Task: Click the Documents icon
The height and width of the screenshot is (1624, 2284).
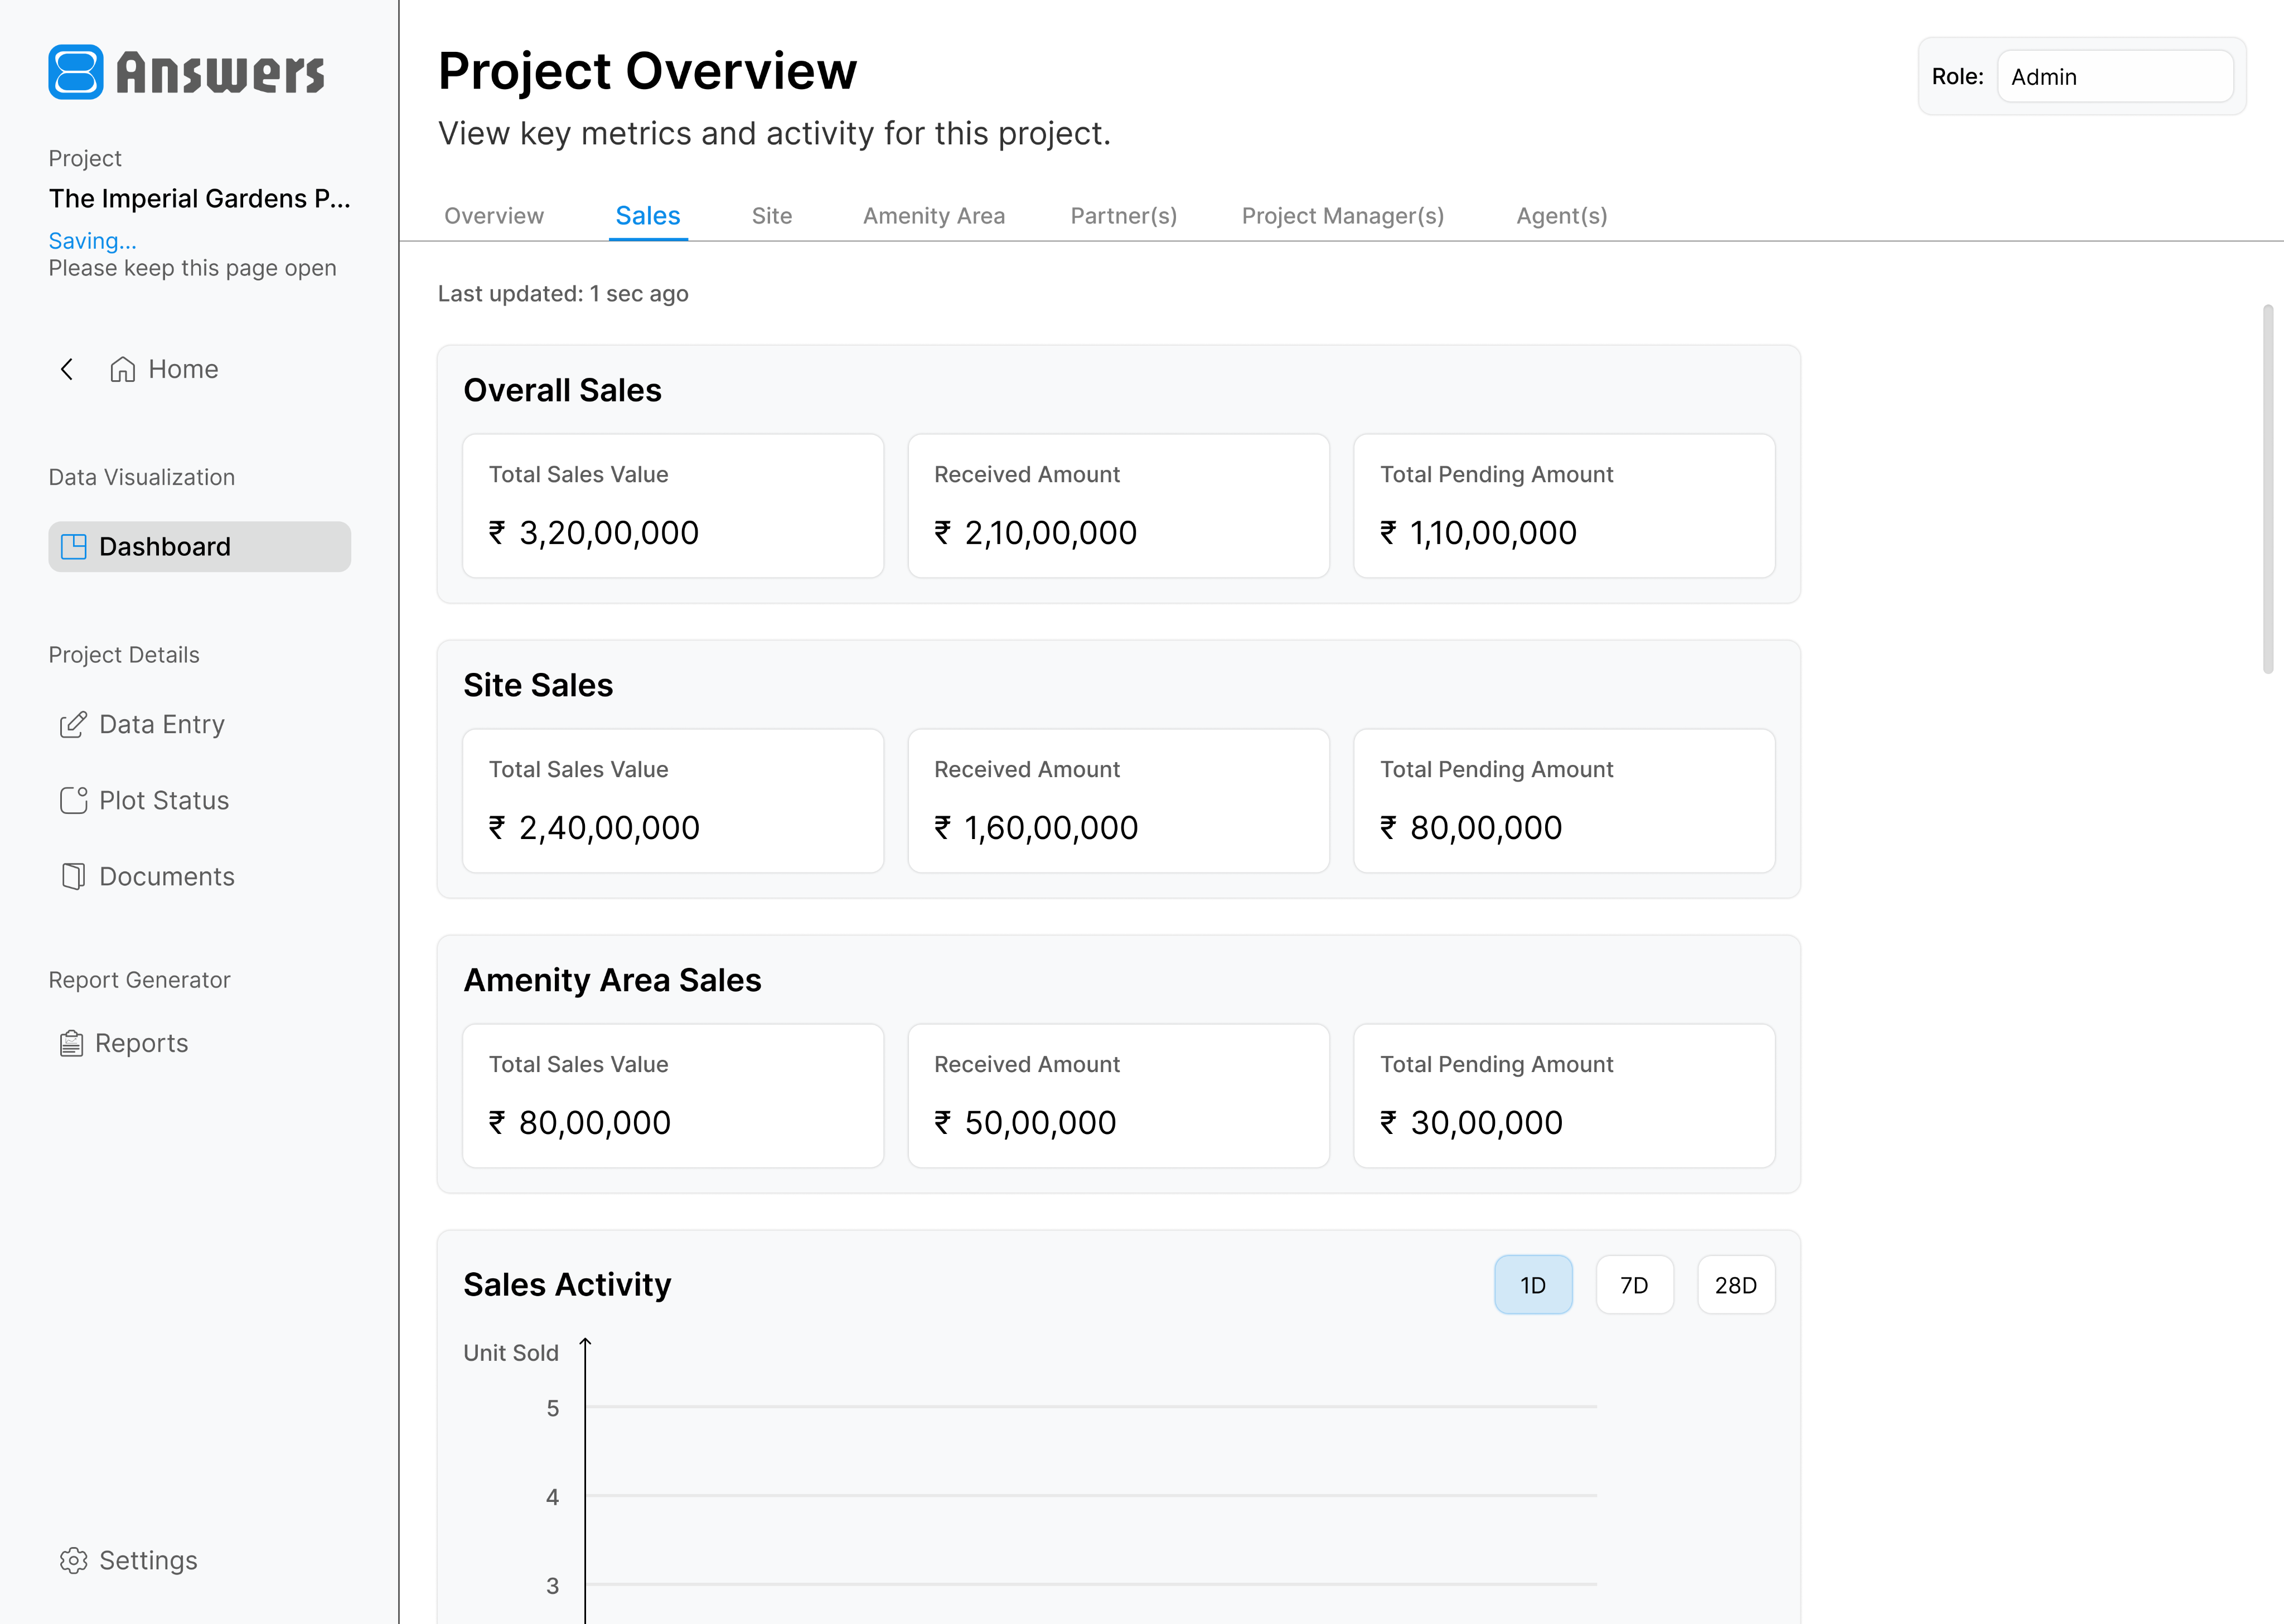Action: point(73,876)
